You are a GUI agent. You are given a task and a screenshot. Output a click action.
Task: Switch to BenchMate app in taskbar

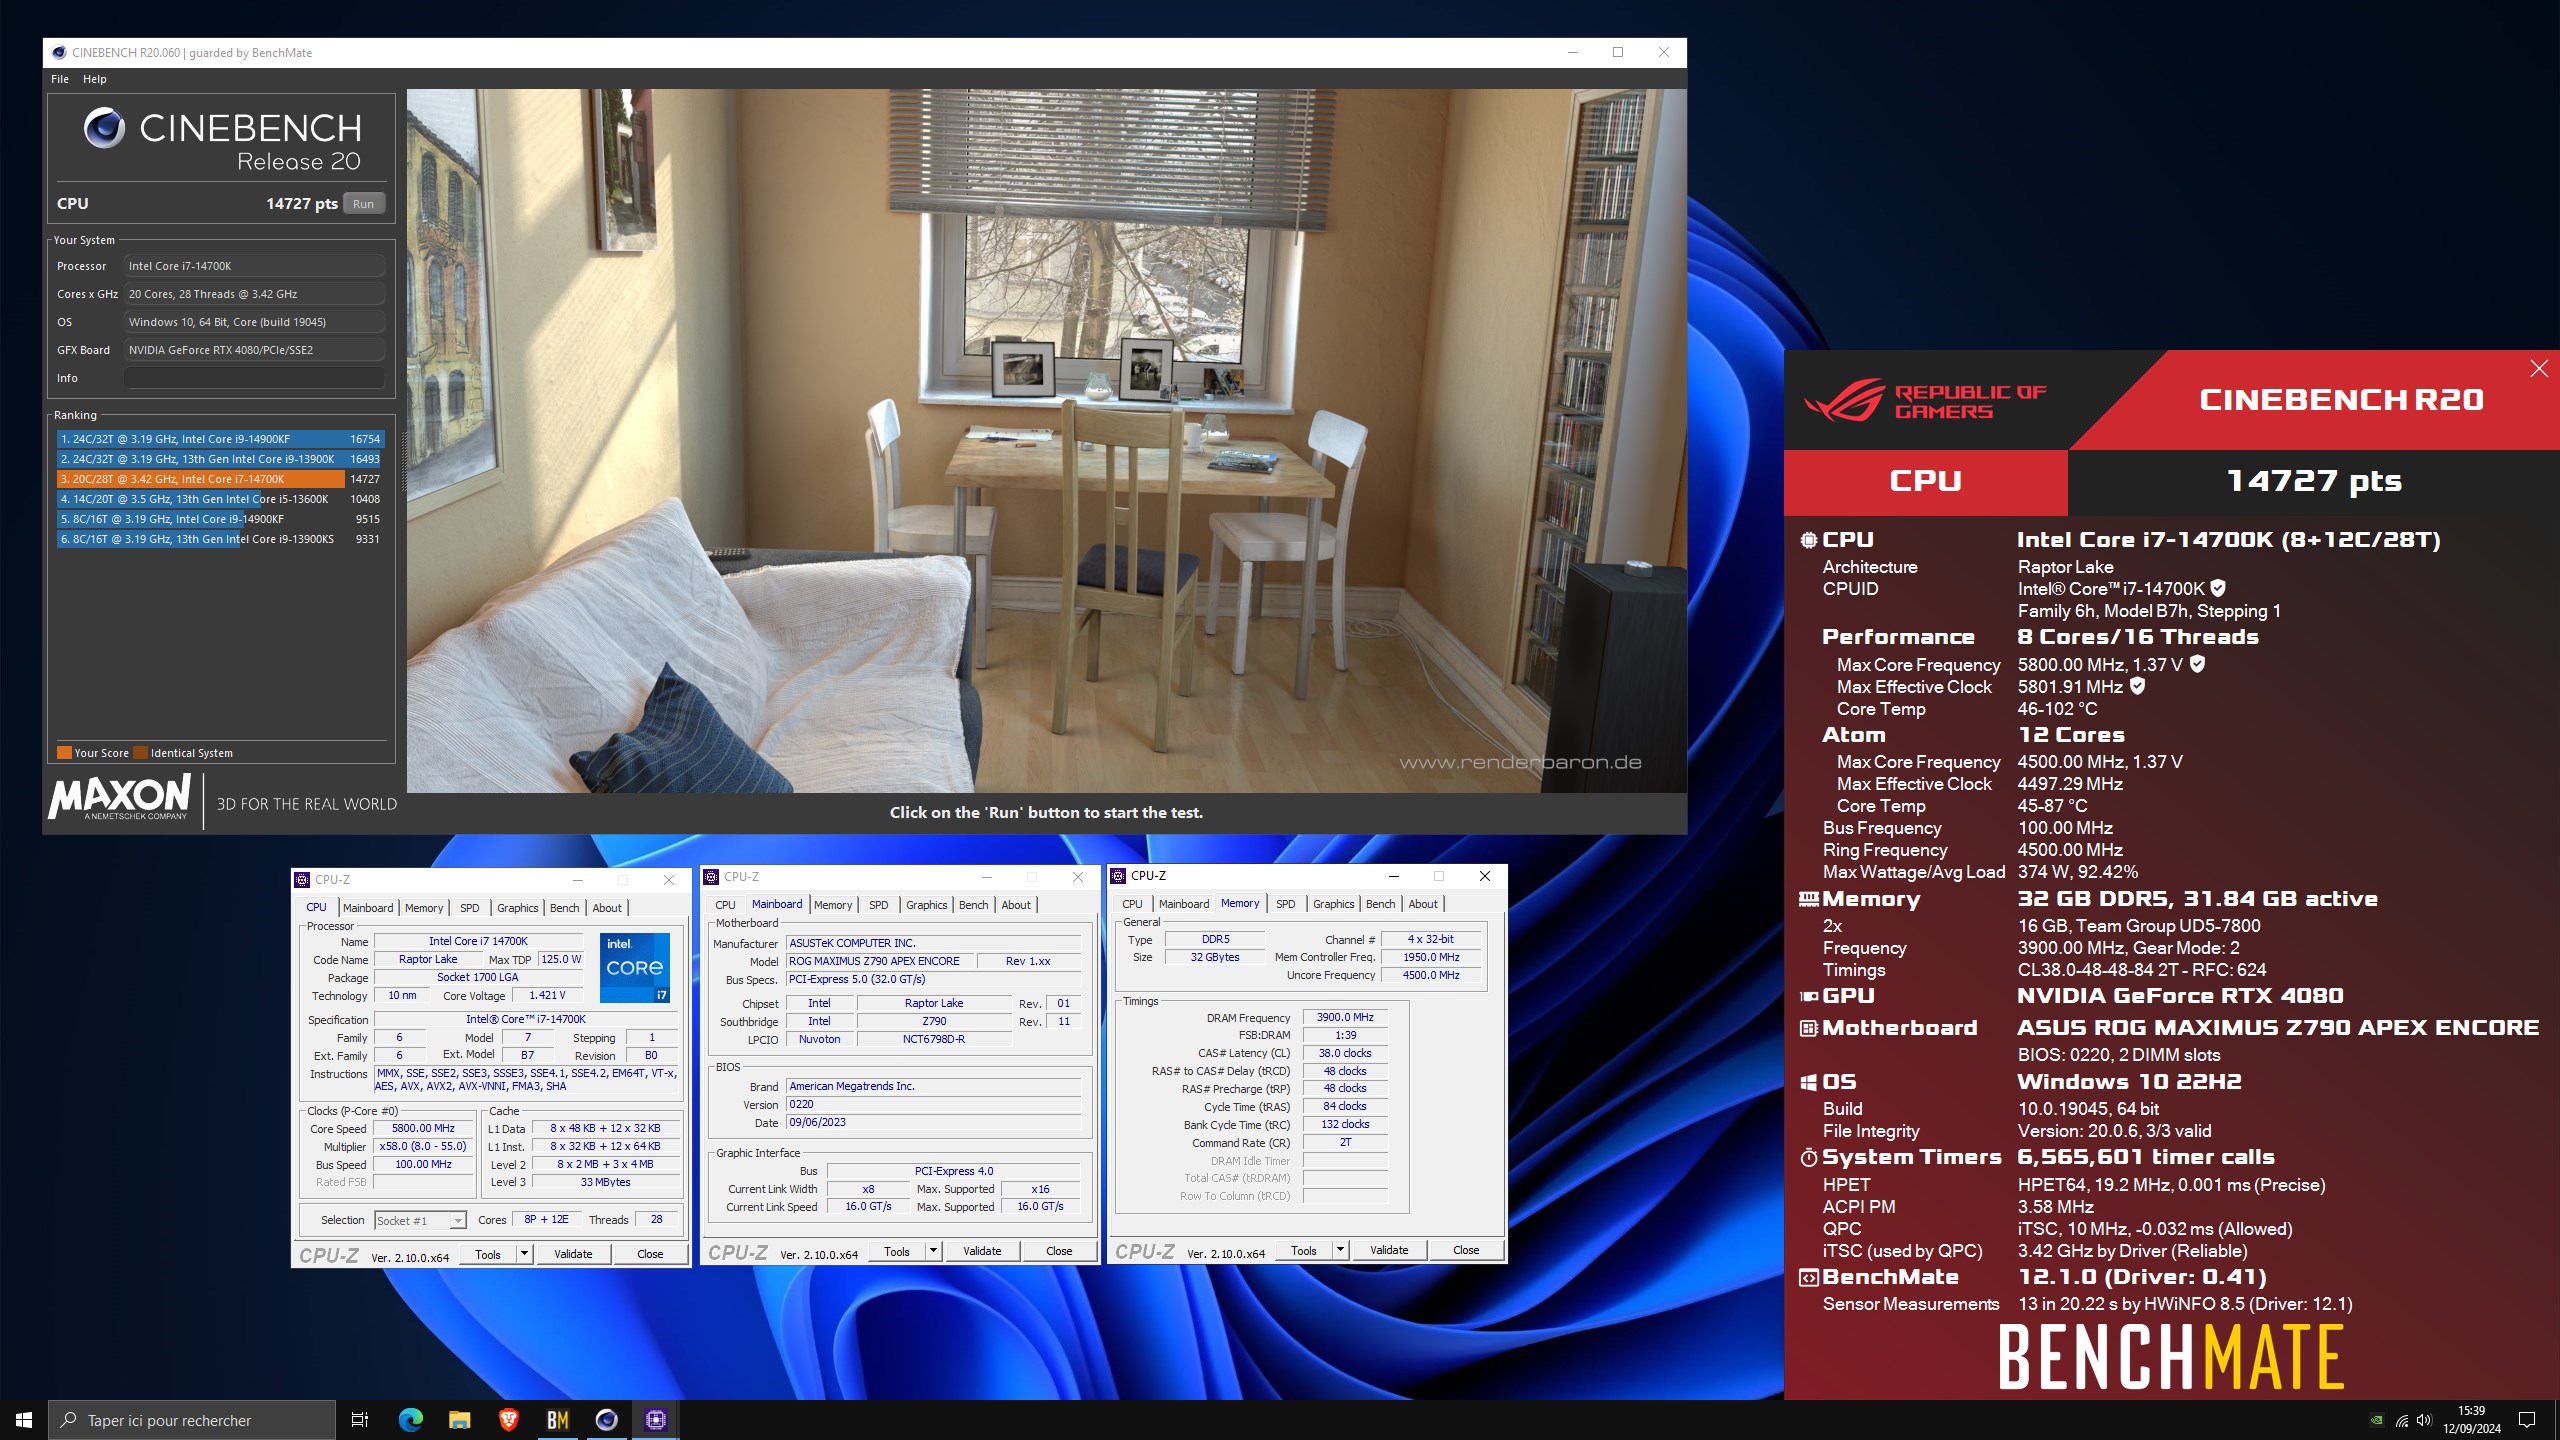[557, 1420]
